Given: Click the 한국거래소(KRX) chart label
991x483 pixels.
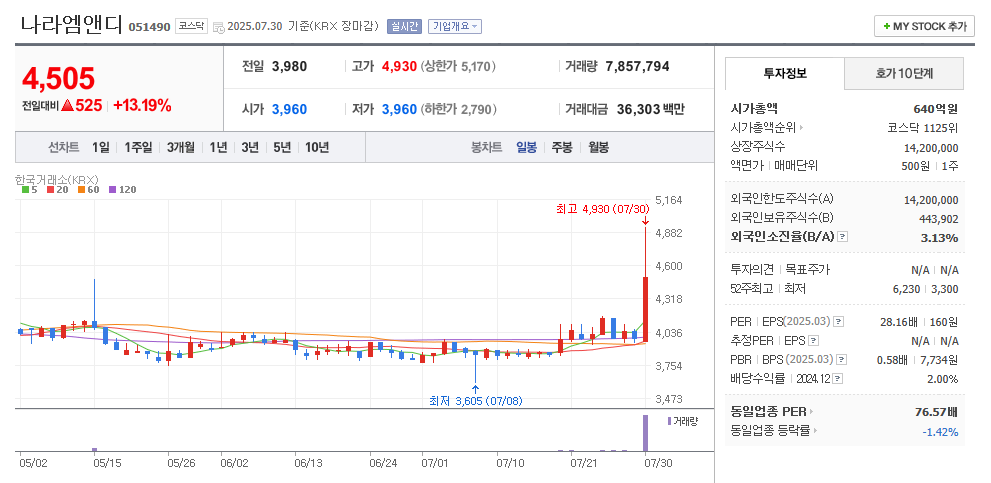Looking at the screenshot, I should (57, 180).
